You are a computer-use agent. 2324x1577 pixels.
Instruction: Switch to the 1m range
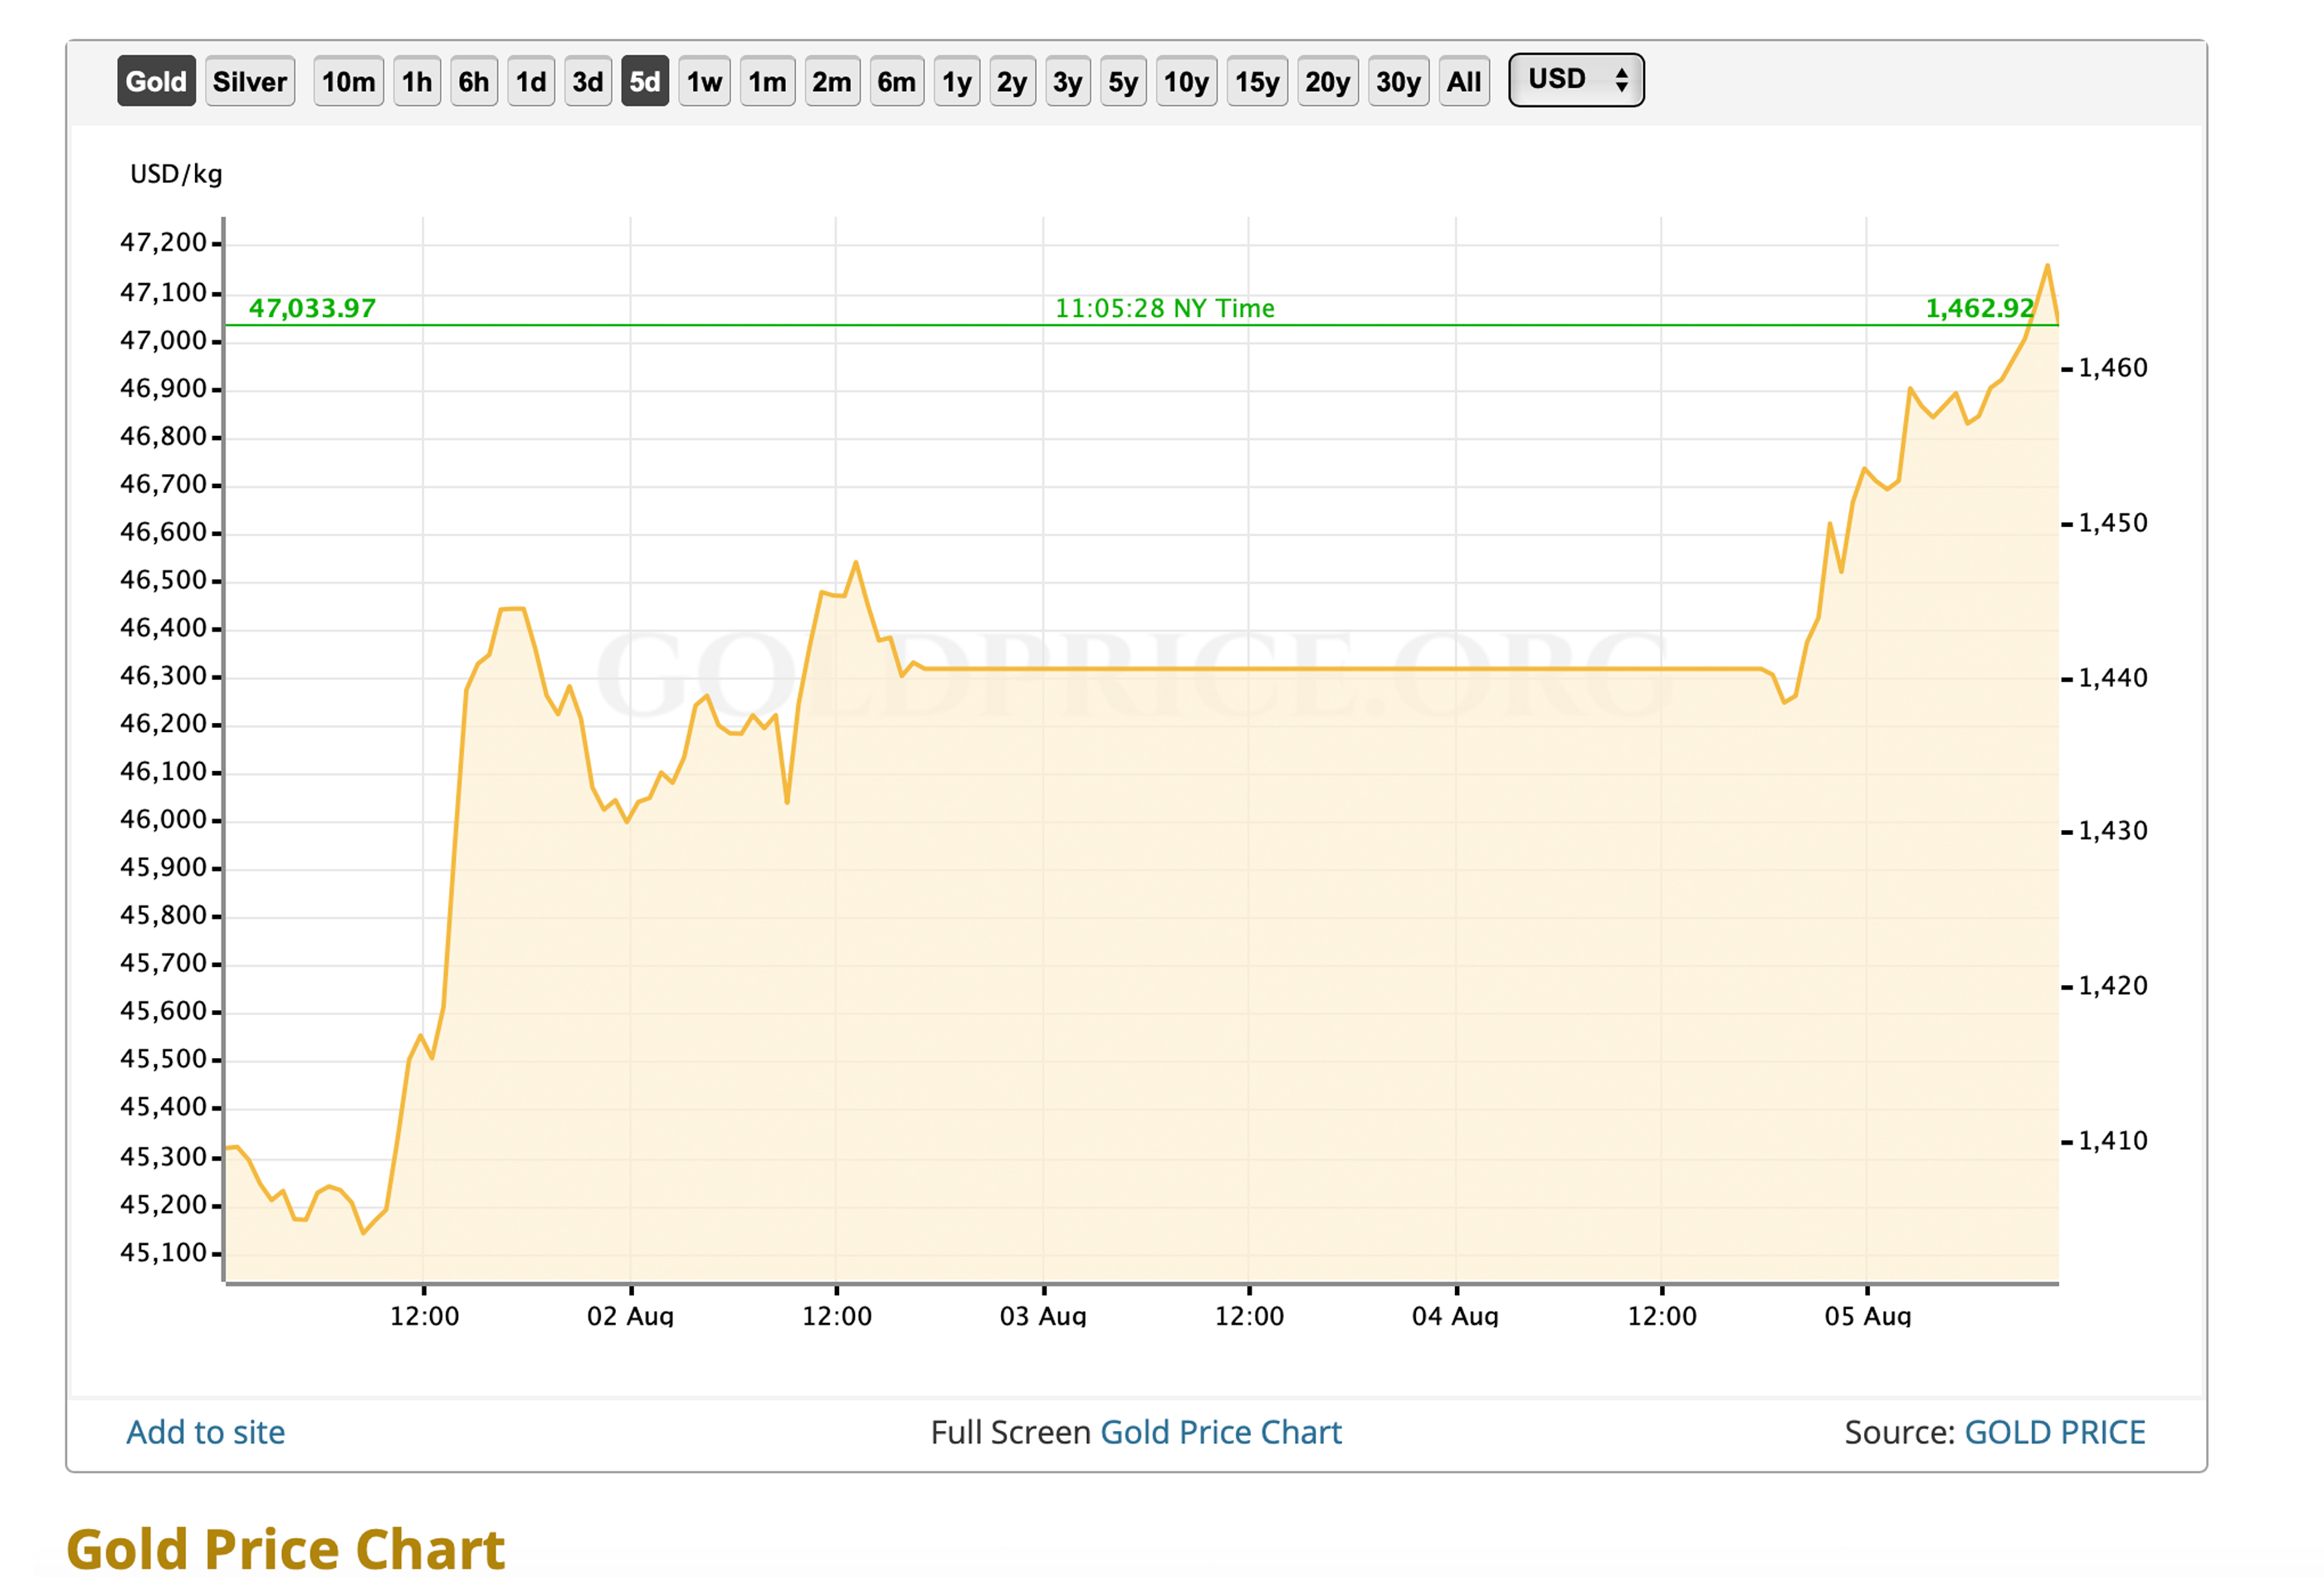[x=768, y=81]
